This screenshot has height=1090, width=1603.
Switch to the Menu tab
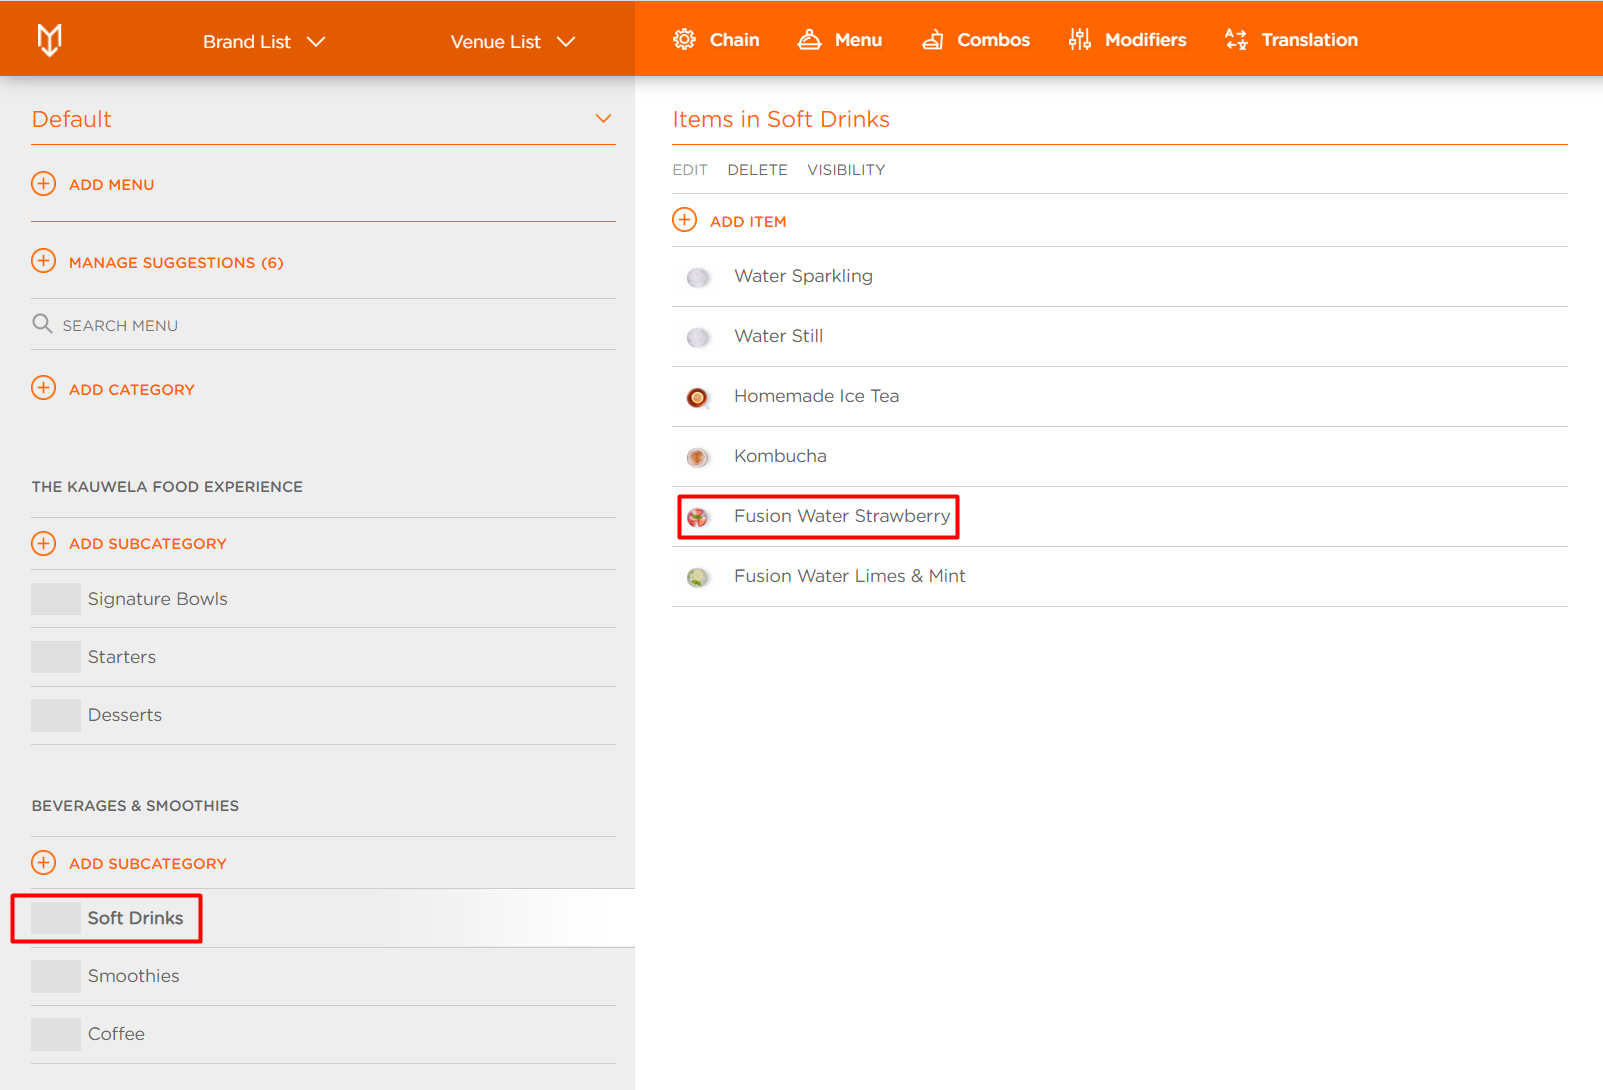pyautogui.click(x=840, y=40)
